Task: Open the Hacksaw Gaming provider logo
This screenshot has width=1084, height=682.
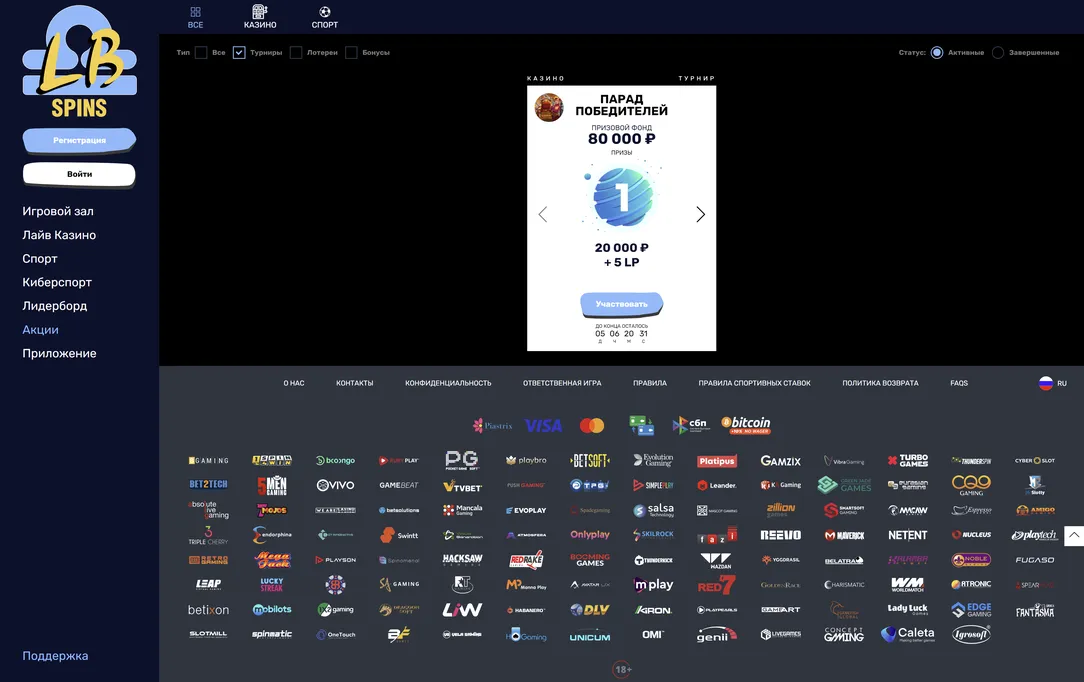Action: tap(462, 560)
